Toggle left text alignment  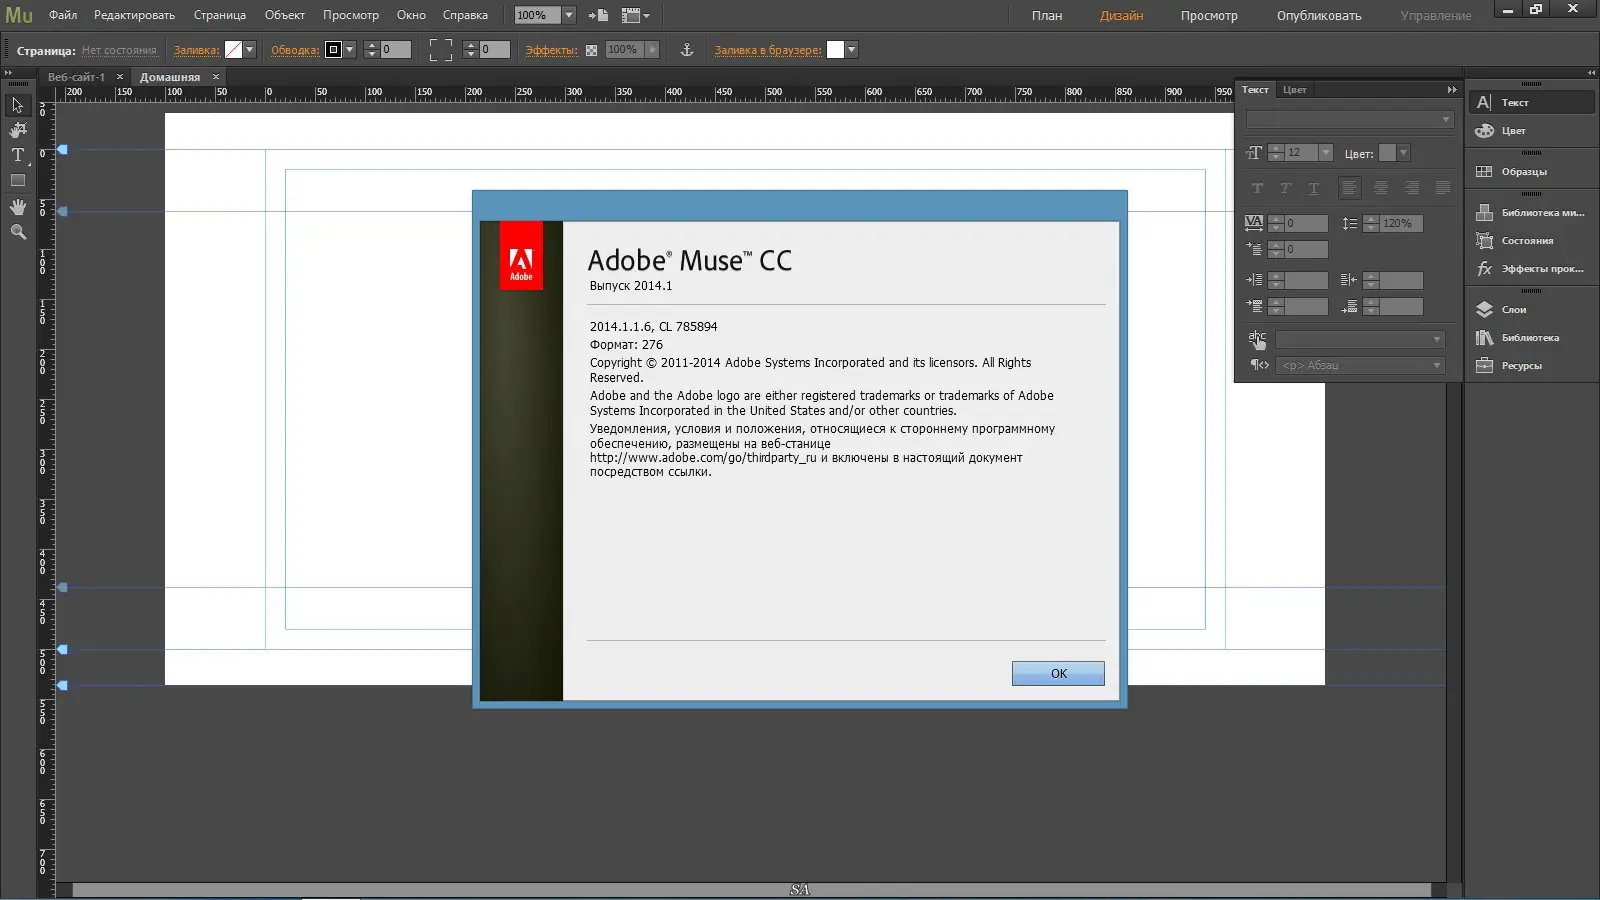pos(1349,188)
